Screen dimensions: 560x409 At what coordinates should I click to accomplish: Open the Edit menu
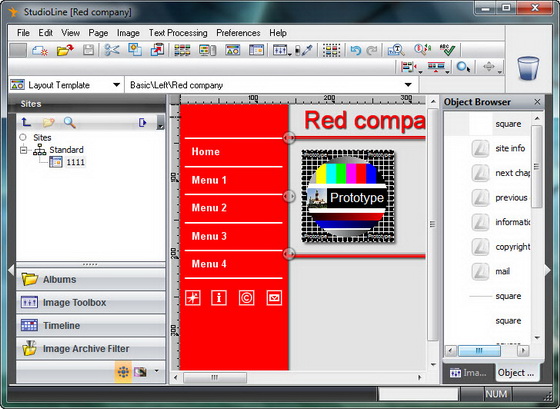(x=45, y=33)
